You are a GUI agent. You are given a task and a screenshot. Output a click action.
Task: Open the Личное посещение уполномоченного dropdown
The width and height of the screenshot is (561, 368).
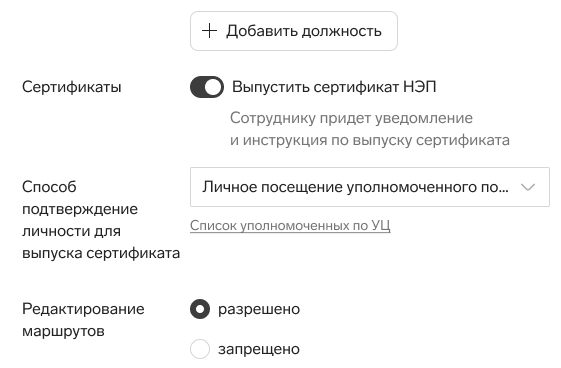point(370,187)
